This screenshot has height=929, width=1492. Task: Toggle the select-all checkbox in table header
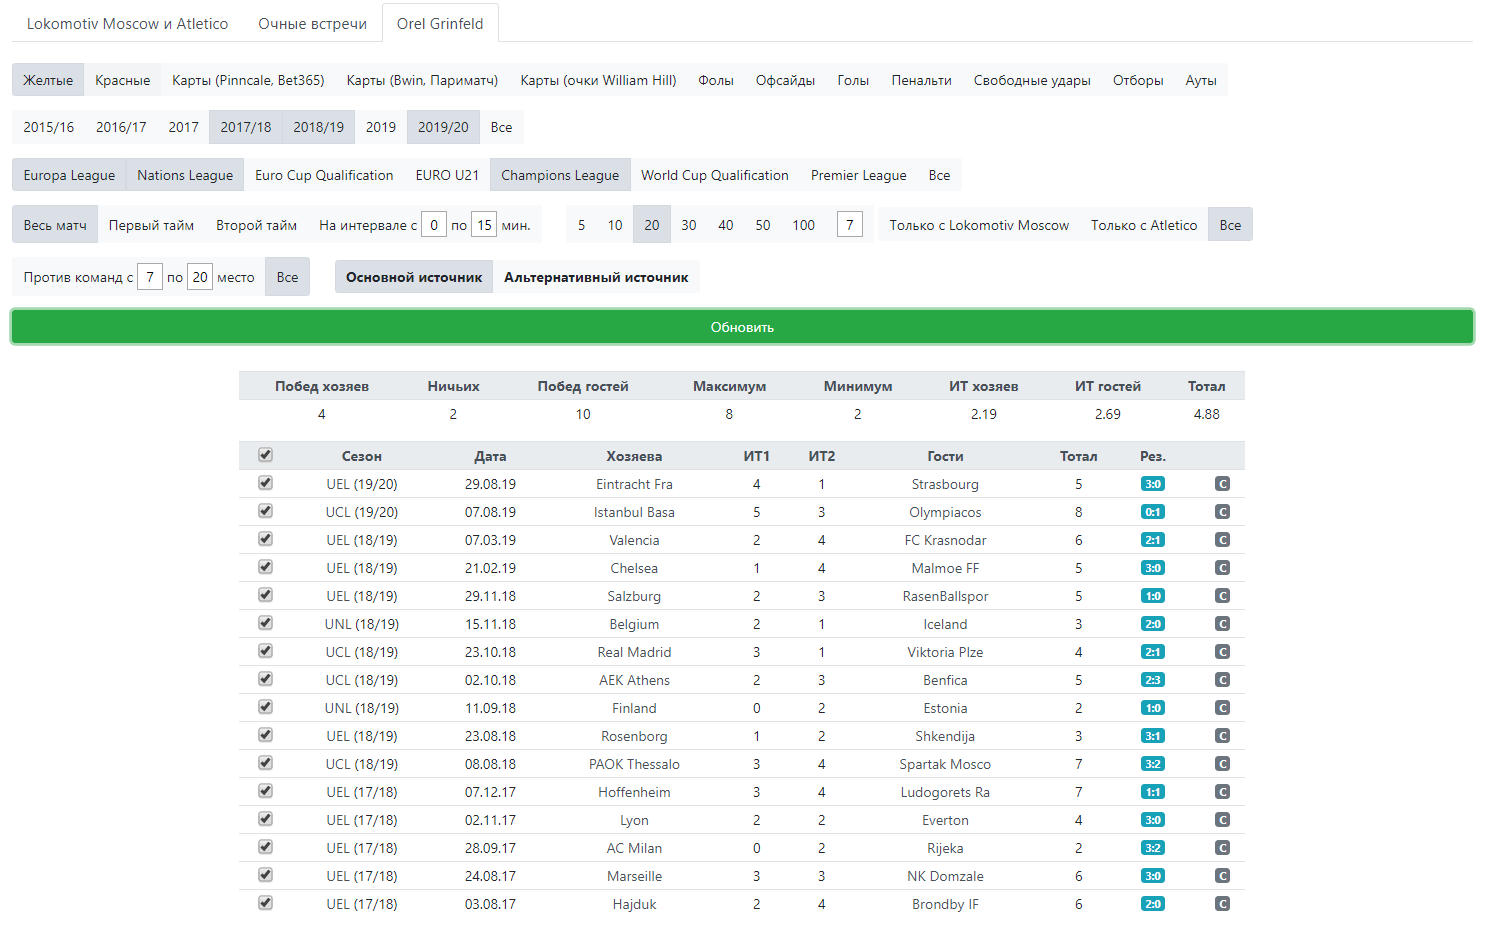(265, 455)
